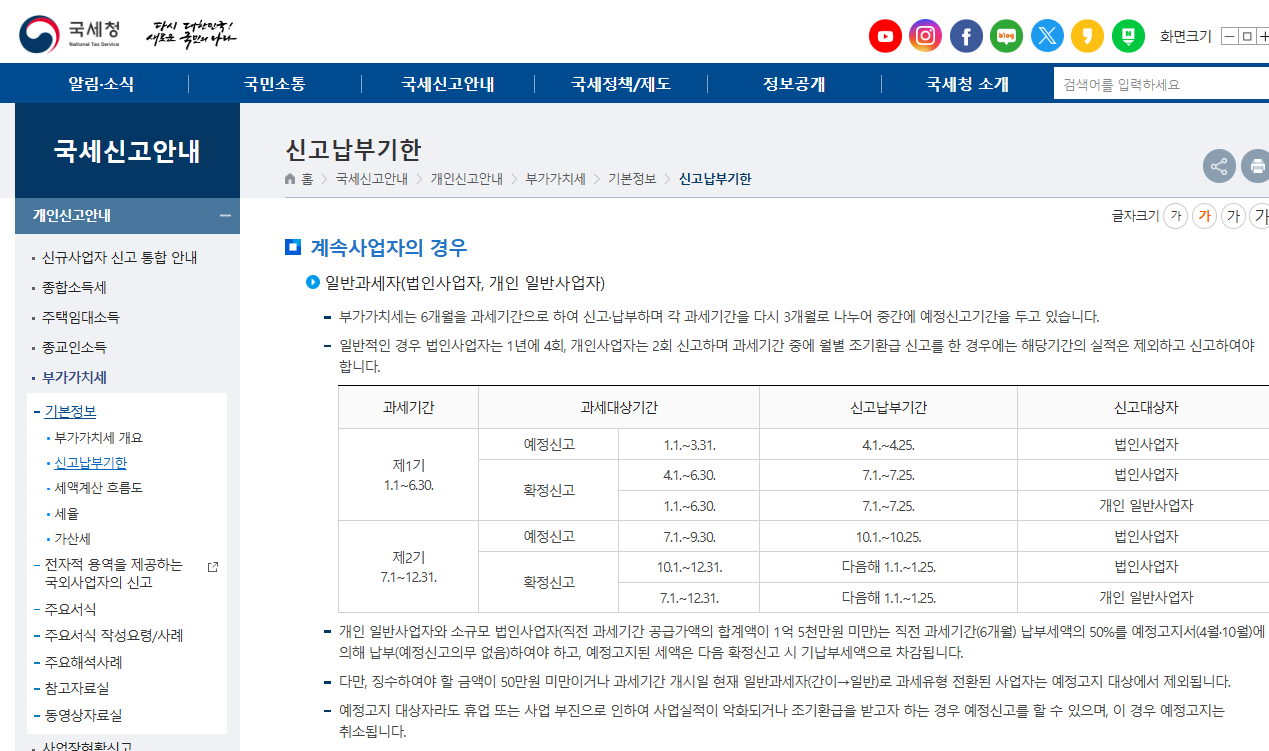Viewport: 1269px width, 751px height.
Task: Open the green Naver blog icon
Action: point(1007,36)
